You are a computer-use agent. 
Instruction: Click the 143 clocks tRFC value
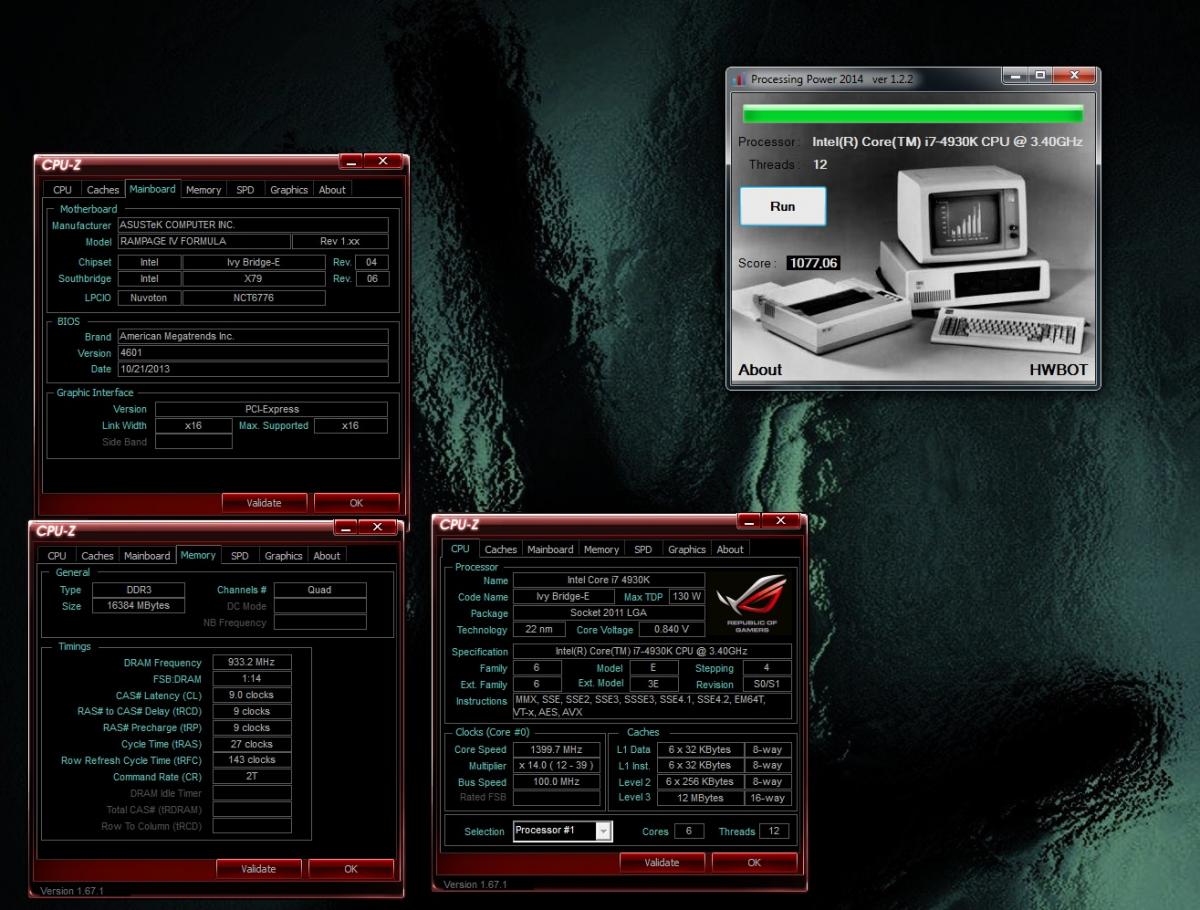pos(251,760)
